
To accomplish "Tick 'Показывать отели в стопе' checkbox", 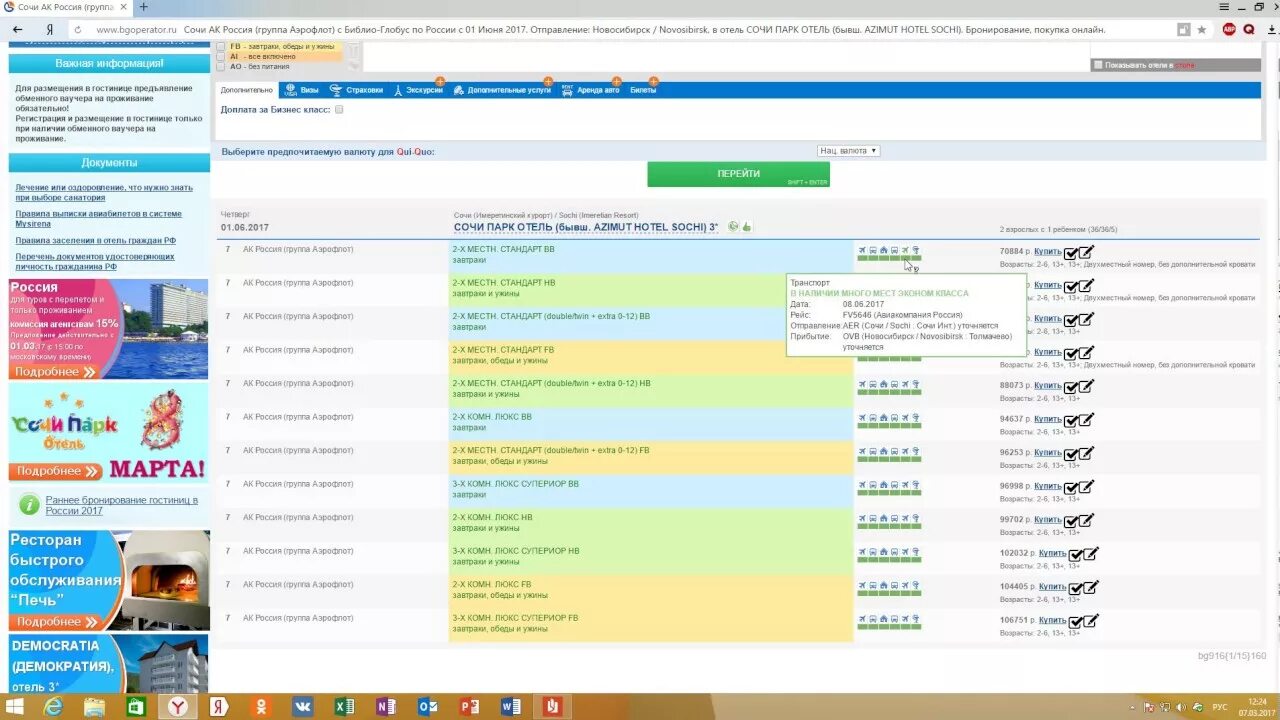I will coord(1098,65).
